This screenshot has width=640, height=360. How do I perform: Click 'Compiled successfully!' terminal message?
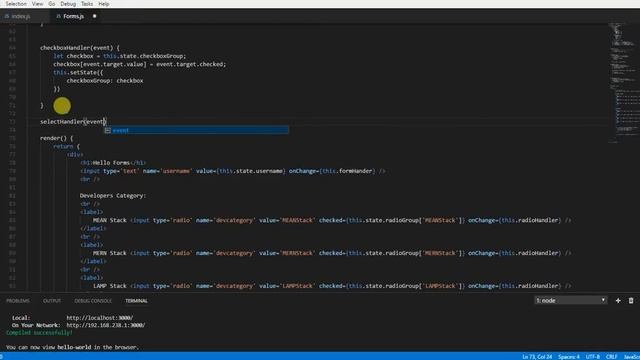39,333
